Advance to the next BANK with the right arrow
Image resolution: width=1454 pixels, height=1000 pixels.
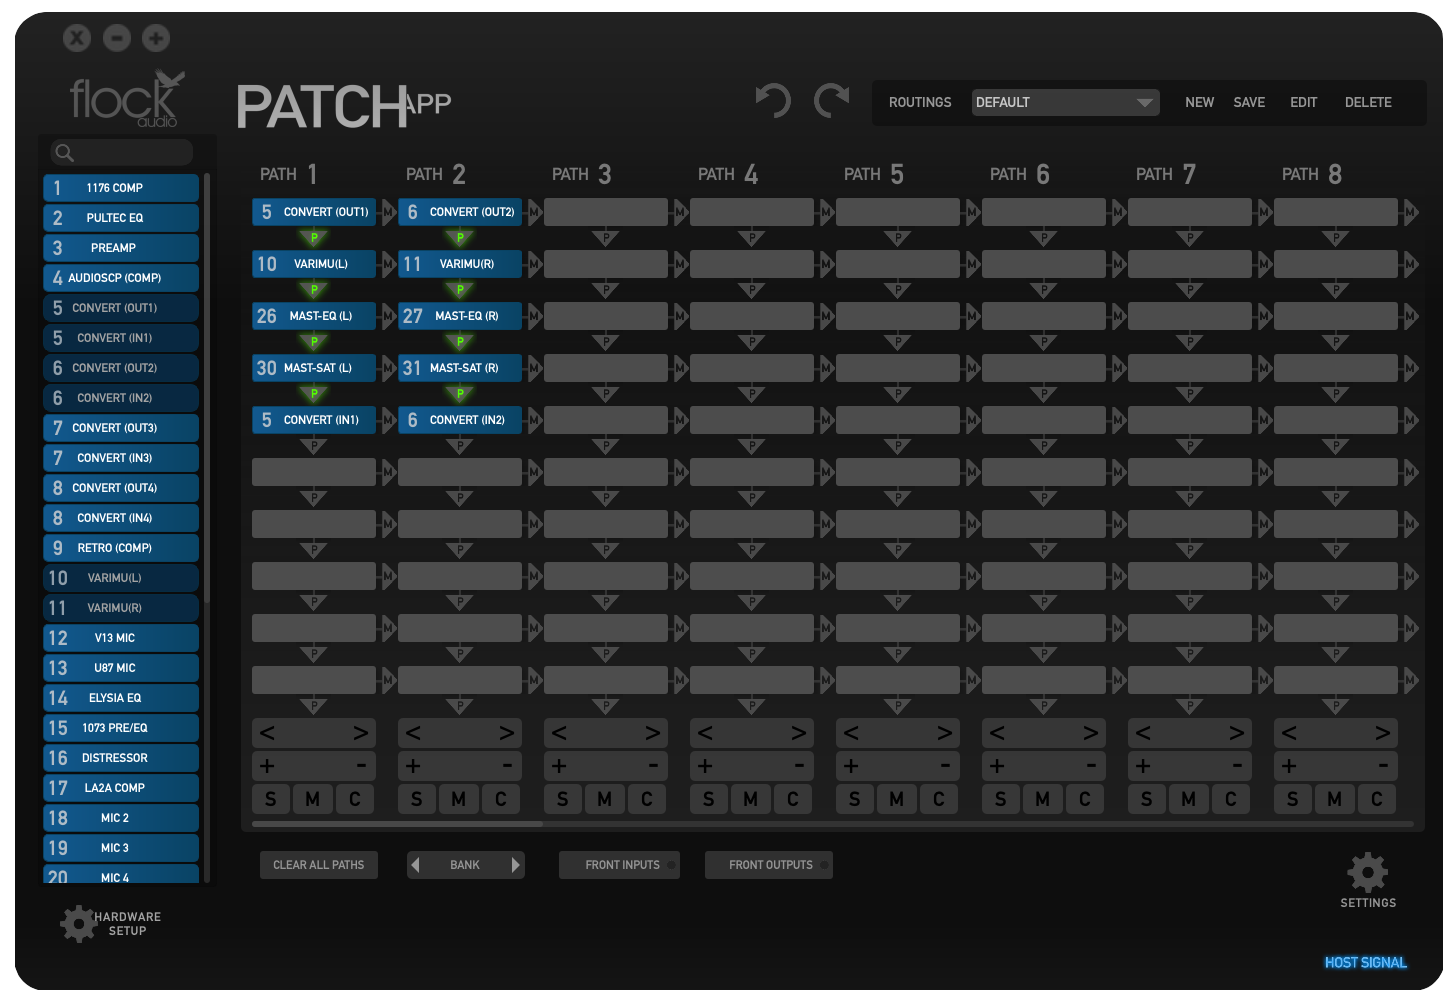point(516,864)
